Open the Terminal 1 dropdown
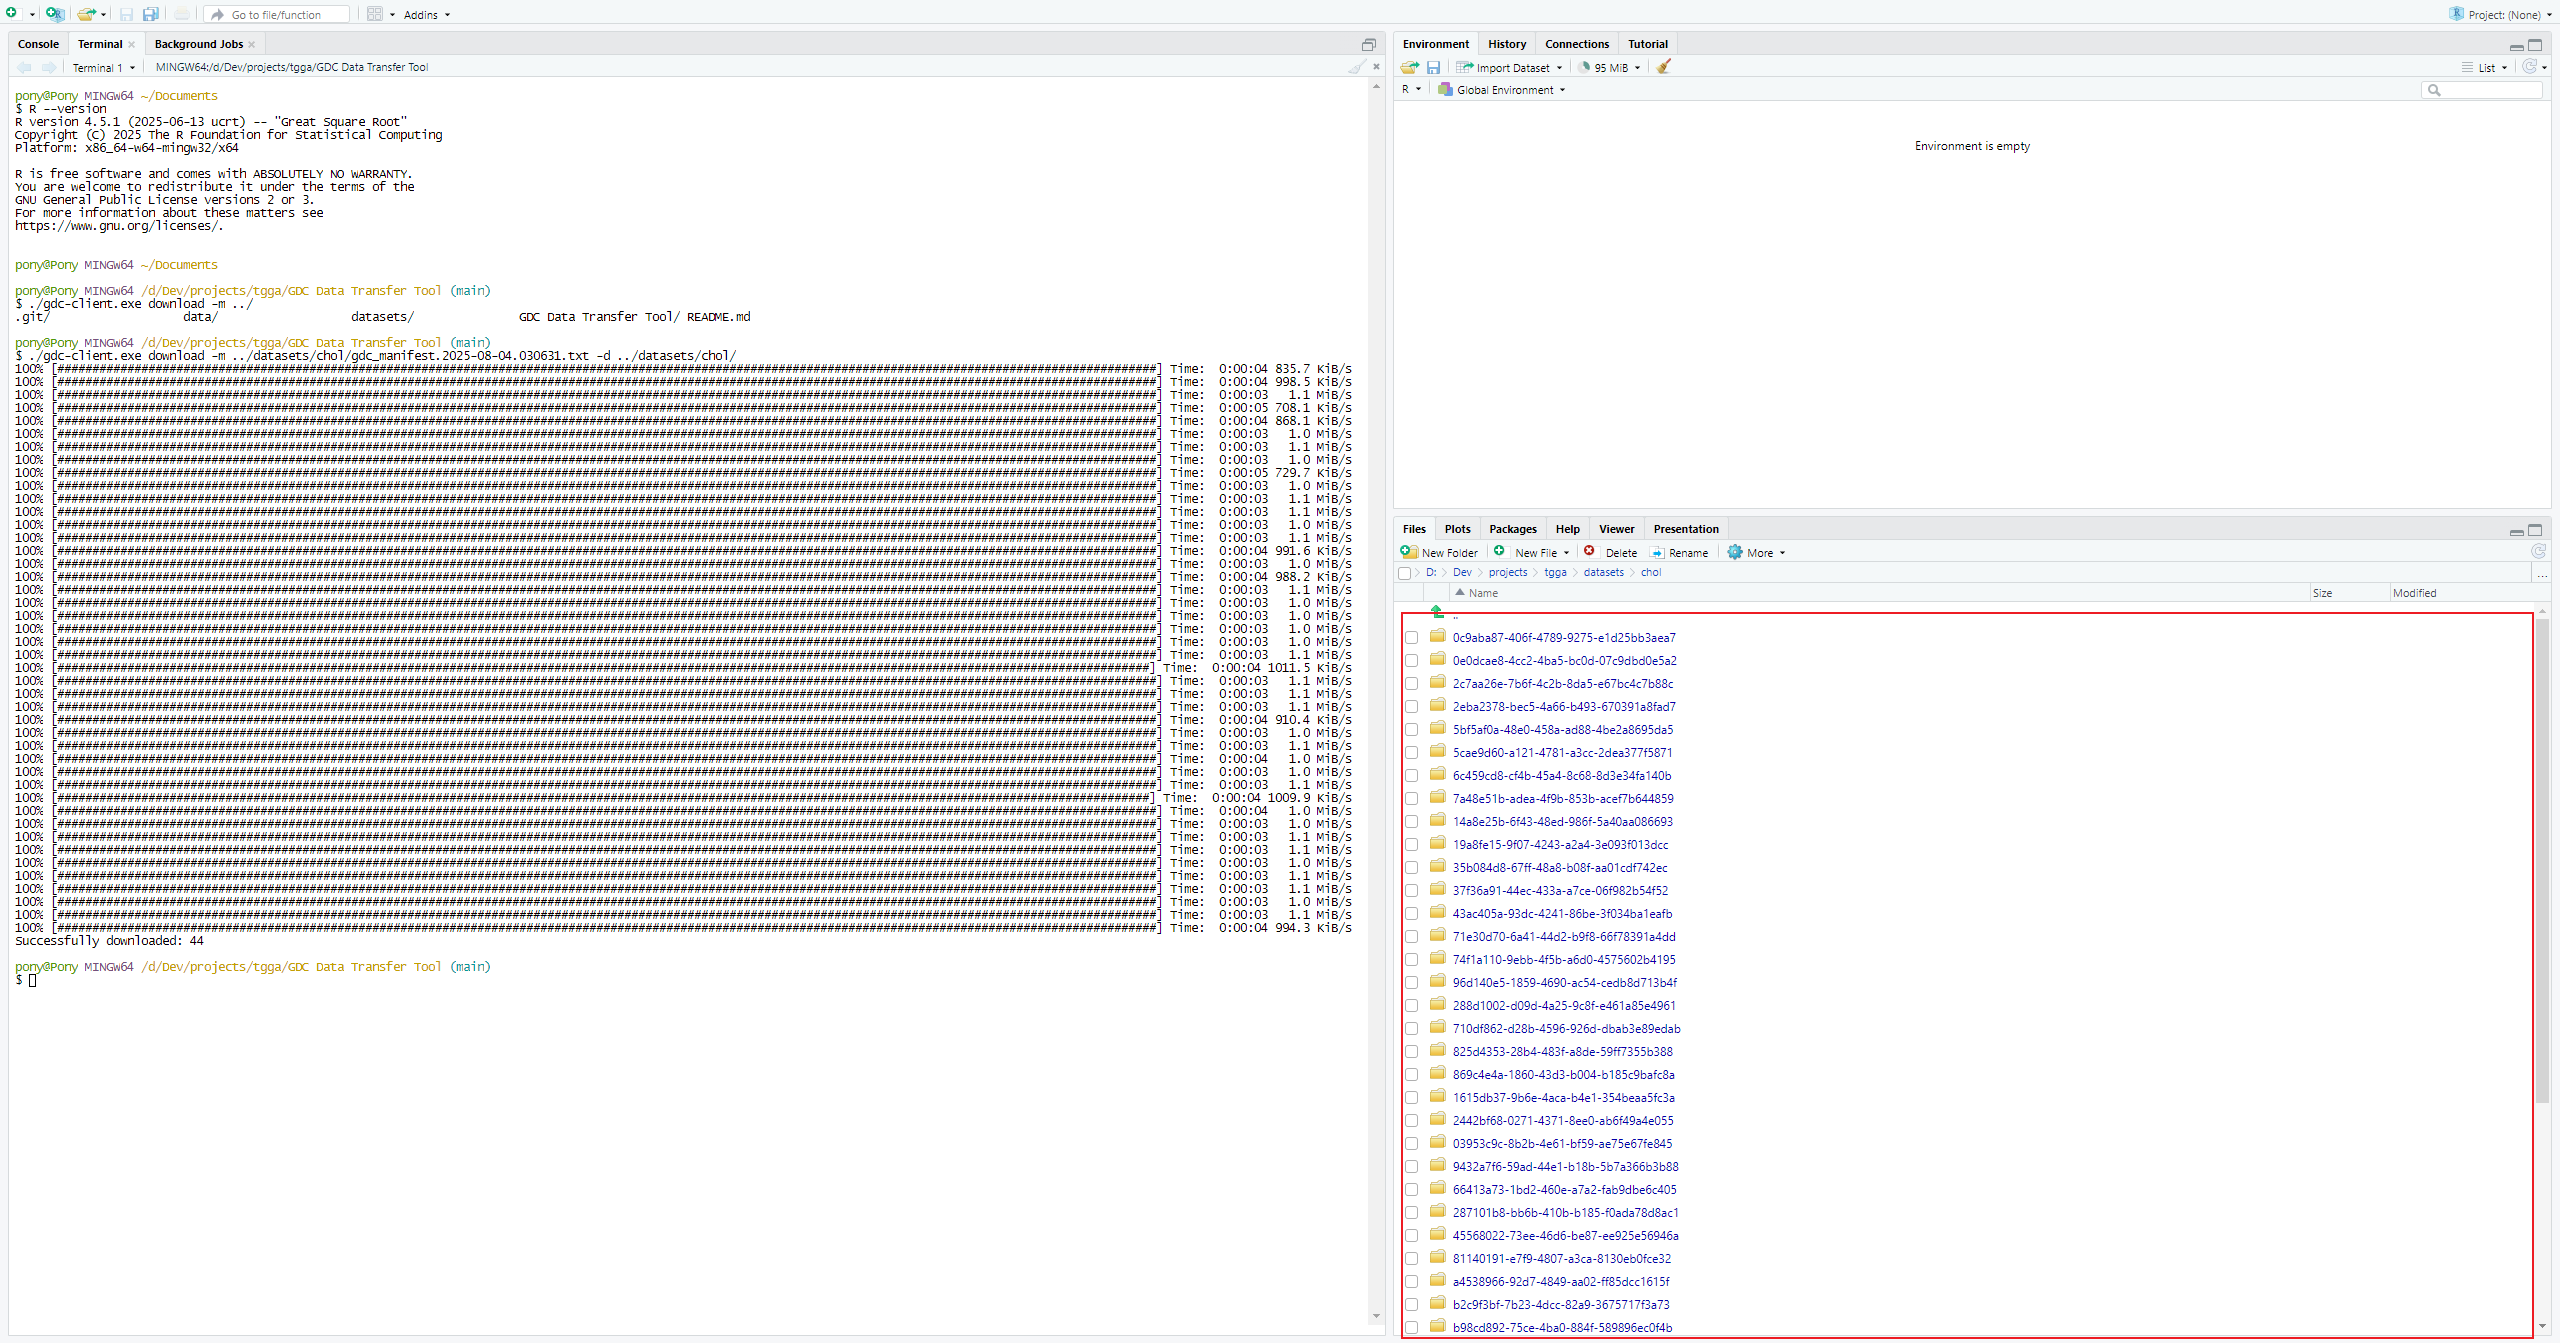 [x=104, y=68]
